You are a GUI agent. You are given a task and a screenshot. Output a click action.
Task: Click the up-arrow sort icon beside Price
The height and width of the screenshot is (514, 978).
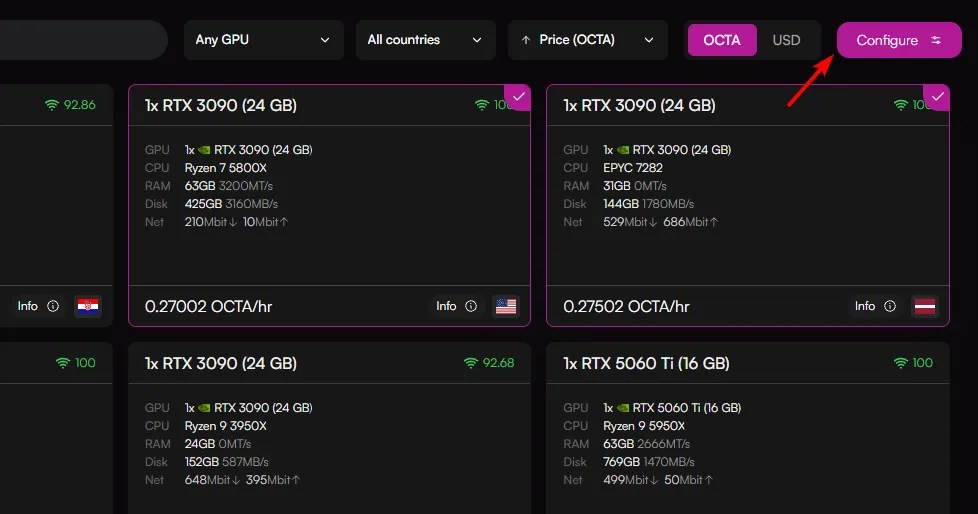[x=526, y=40]
